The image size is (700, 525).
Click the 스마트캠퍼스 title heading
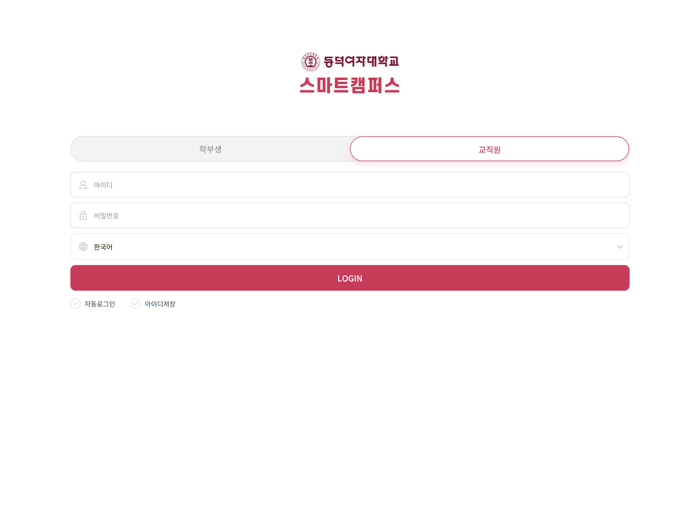coord(350,85)
